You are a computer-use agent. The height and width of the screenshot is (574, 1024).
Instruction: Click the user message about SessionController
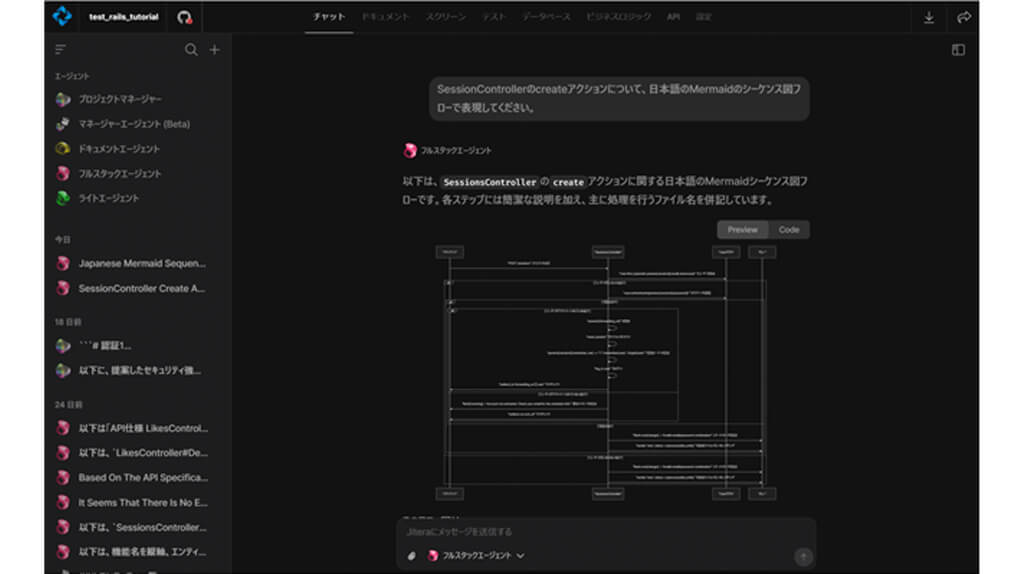pyautogui.click(x=619, y=99)
